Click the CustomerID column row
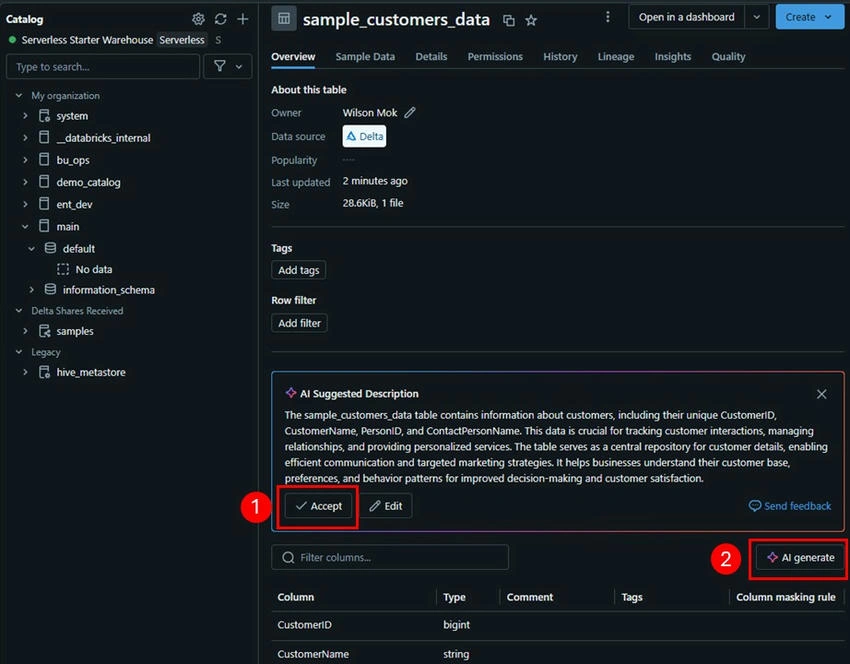Viewport: 850px width, 664px height. point(558,625)
